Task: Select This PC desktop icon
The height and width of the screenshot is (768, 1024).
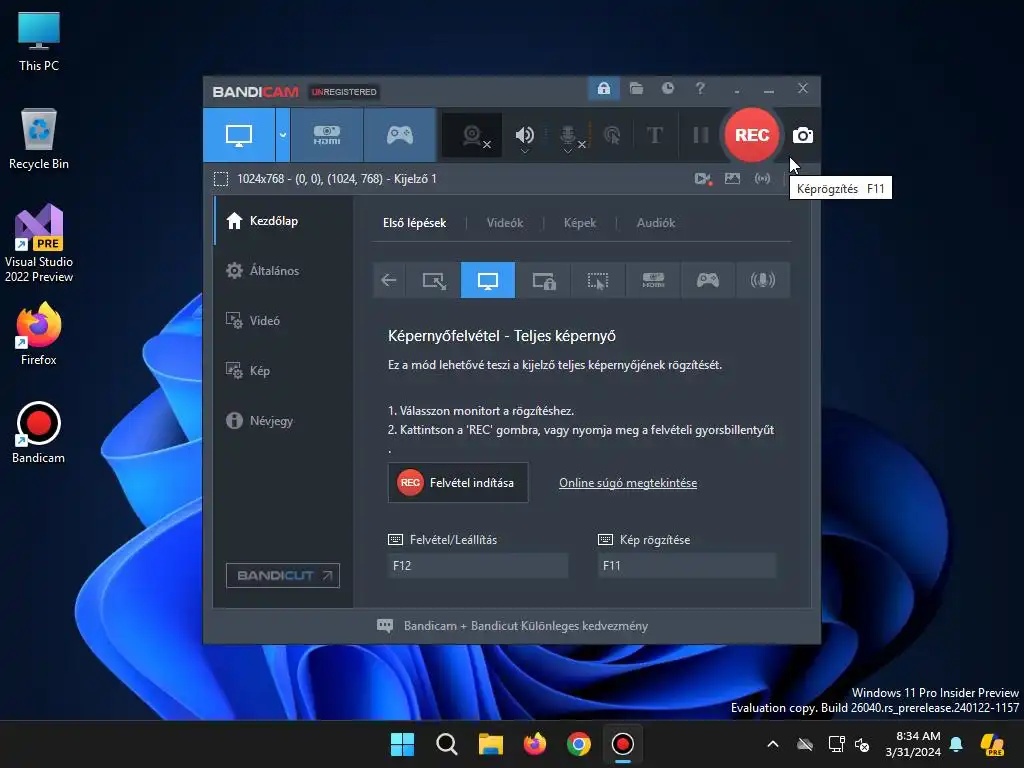Action: point(39,41)
